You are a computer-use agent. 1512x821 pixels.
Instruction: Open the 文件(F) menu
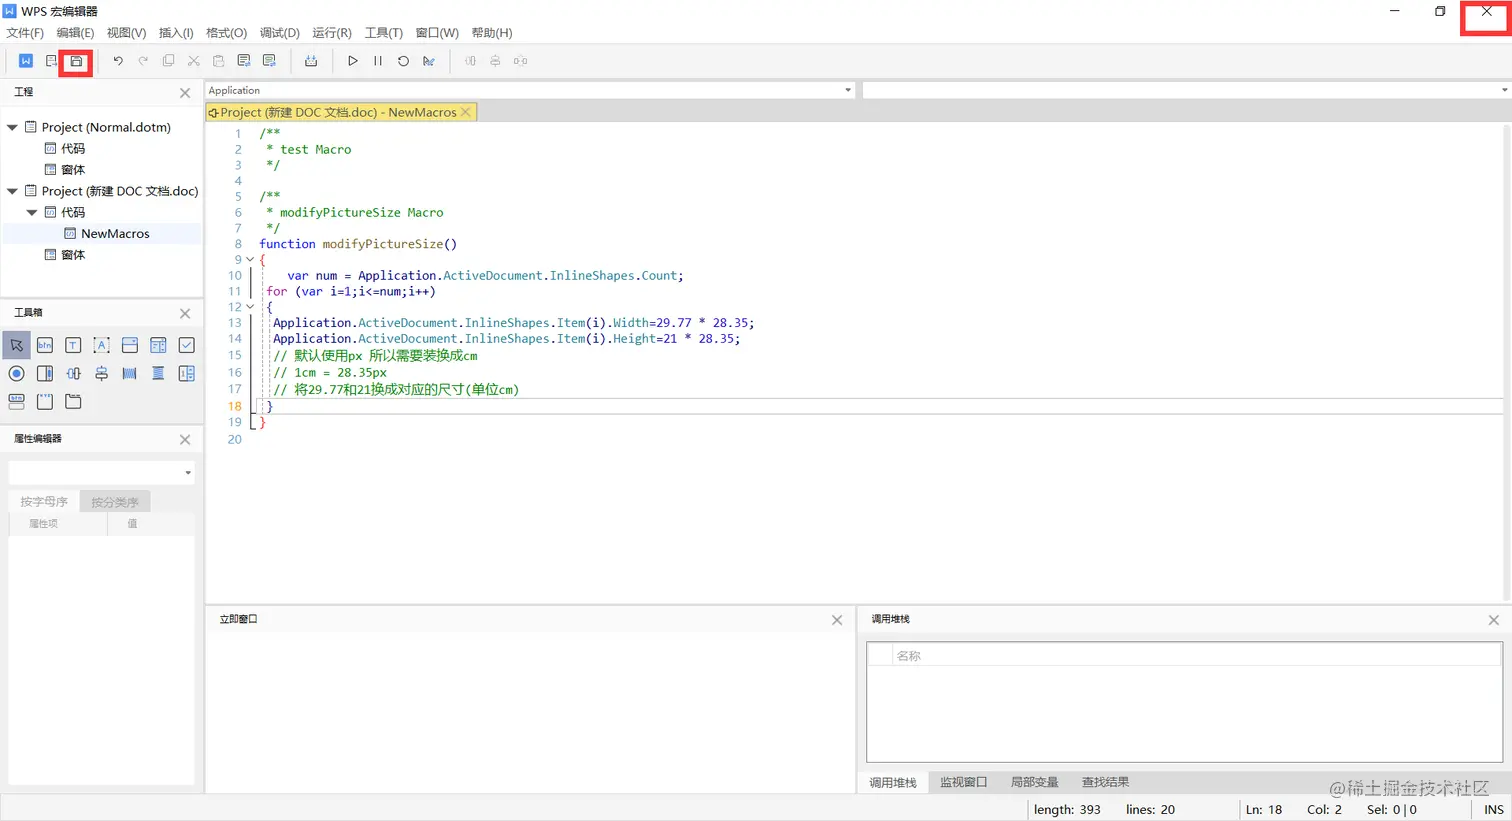point(25,33)
